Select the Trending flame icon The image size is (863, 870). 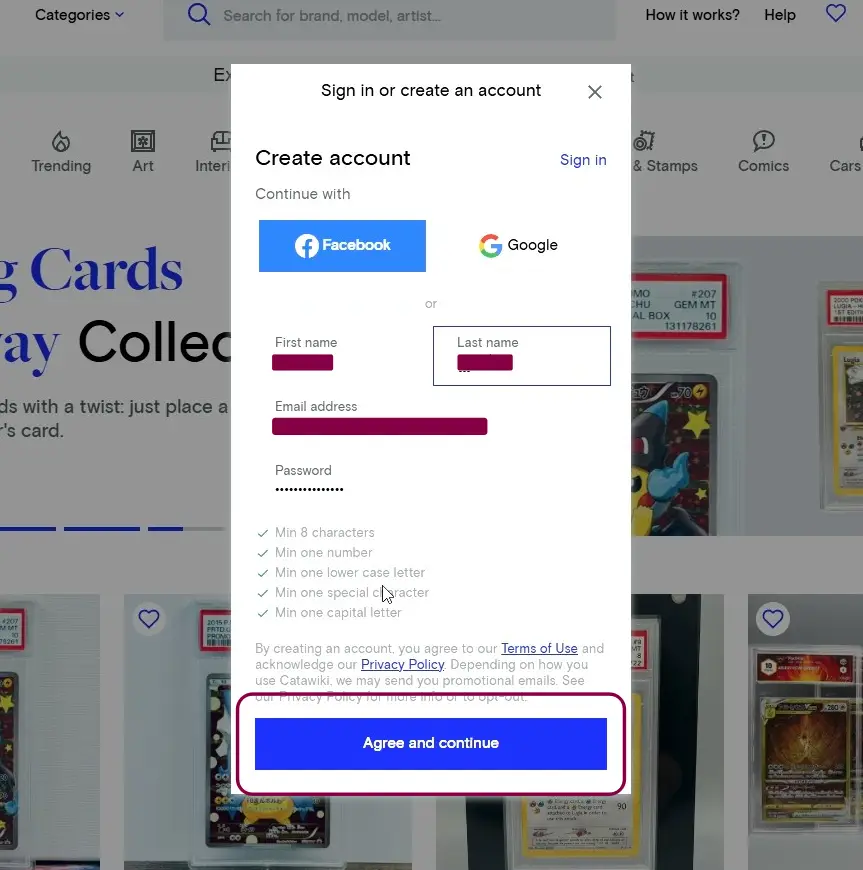pyautogui.click(x=61, y=141)
